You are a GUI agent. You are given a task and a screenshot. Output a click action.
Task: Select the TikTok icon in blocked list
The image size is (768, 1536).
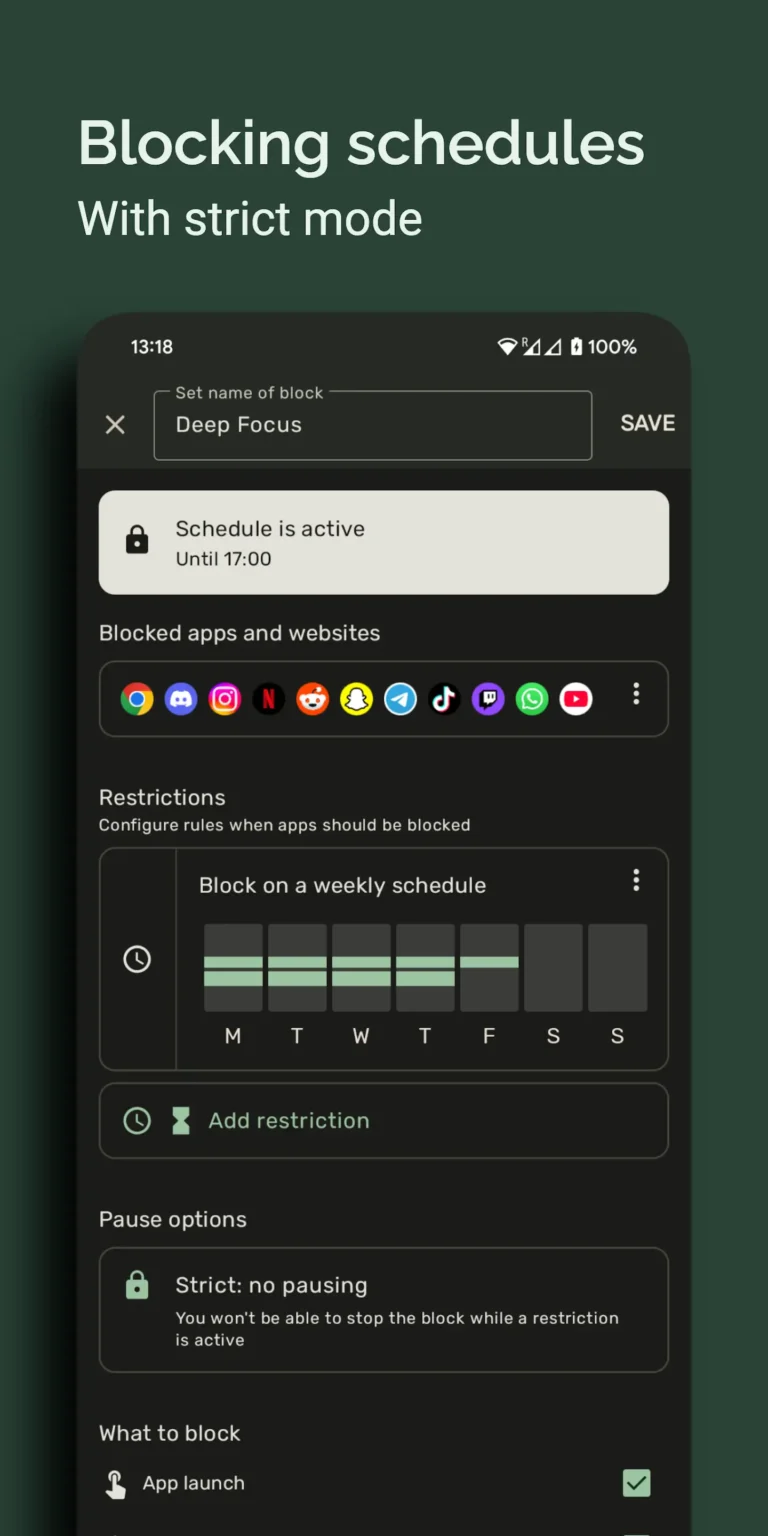444,699
